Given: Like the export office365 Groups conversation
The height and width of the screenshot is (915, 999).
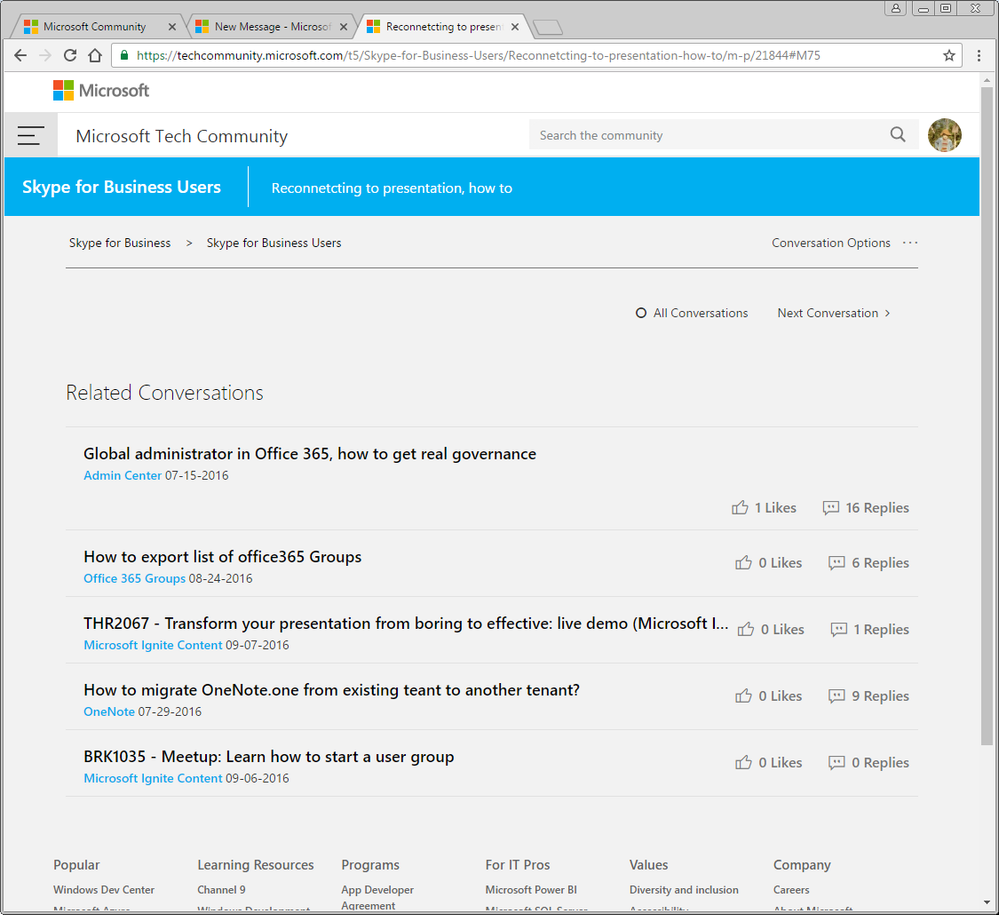Looking at the screenshot, I should coord(743,563).
